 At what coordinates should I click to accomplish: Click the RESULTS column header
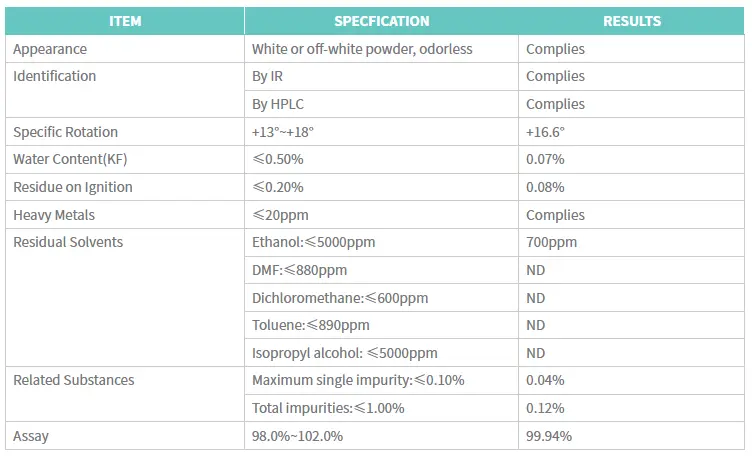point(632,21)
